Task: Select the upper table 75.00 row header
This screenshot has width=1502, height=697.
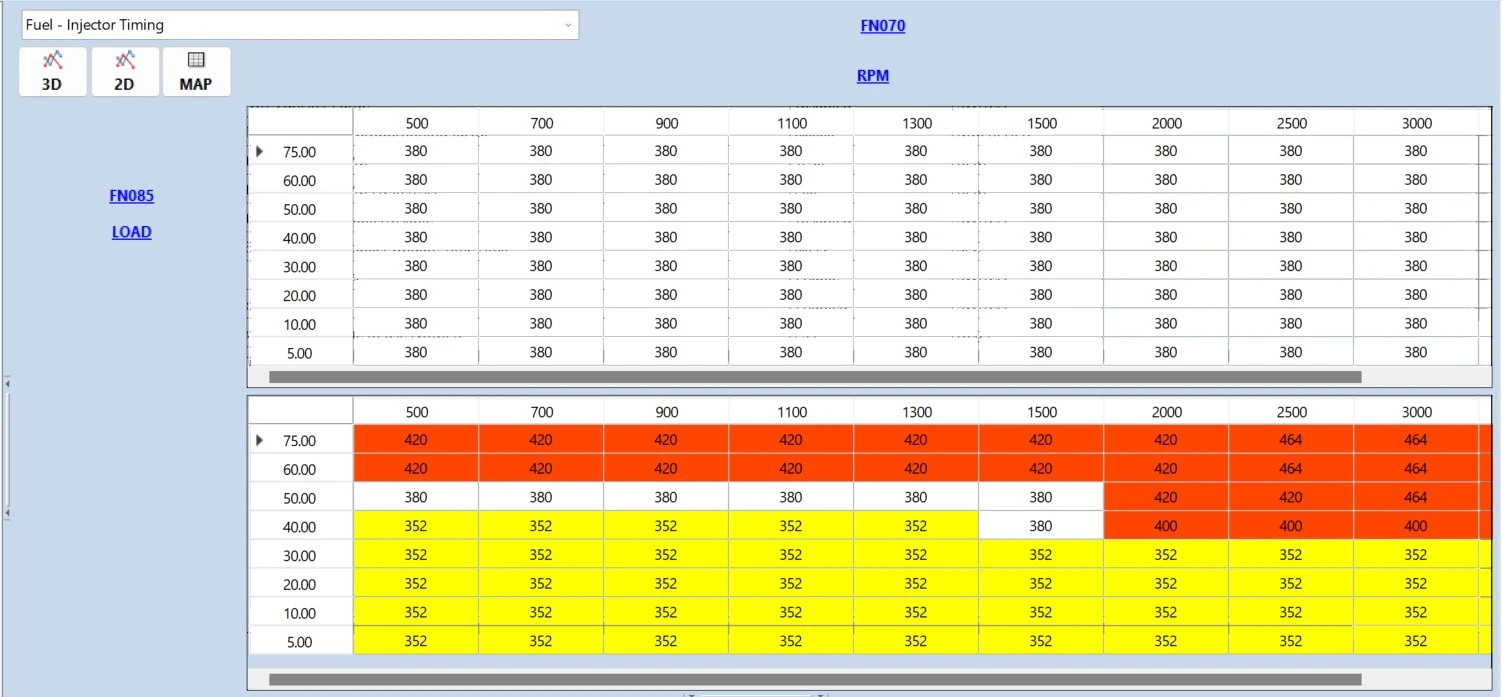Action: pos(300,152)
